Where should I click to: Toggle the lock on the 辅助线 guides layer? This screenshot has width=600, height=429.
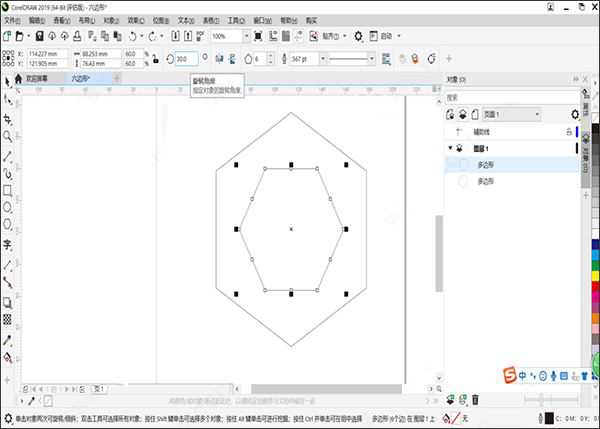coord(569,132)
